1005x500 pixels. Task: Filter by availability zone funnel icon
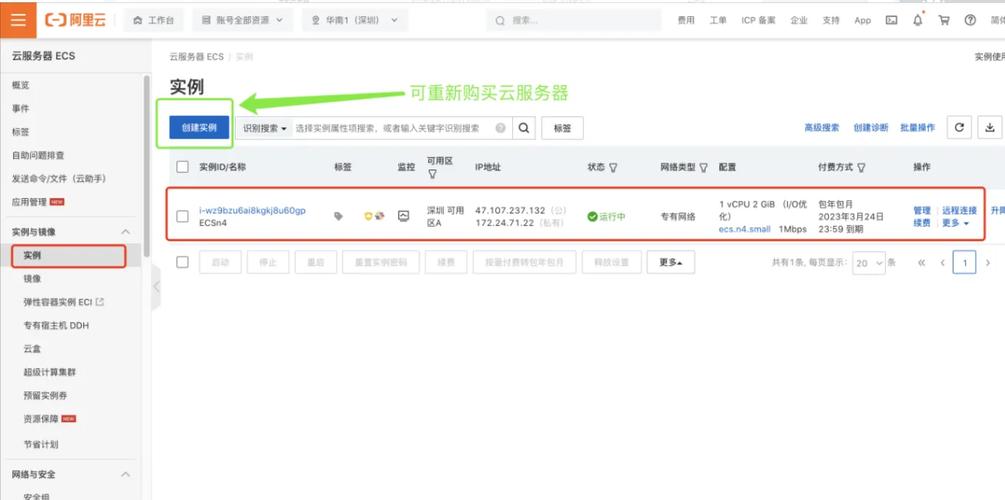[432, 174]
